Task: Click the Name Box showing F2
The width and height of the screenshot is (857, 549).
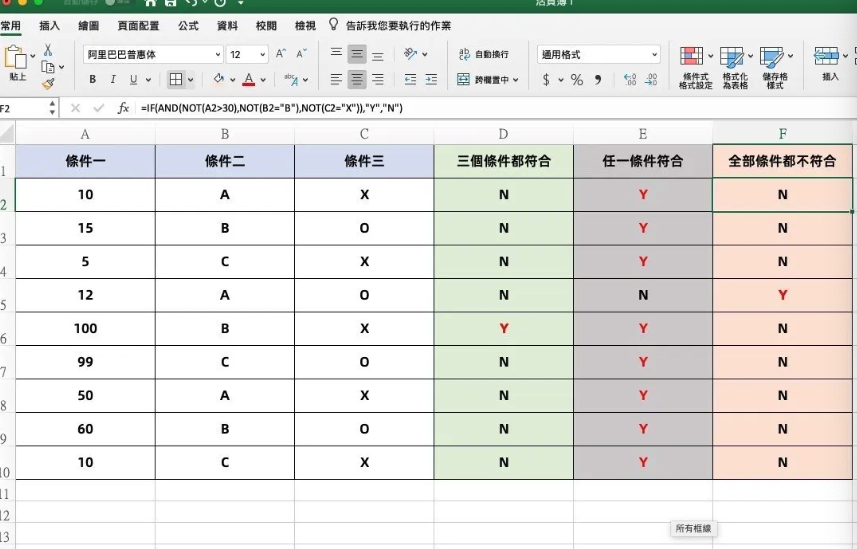Action: pos(24,108)
